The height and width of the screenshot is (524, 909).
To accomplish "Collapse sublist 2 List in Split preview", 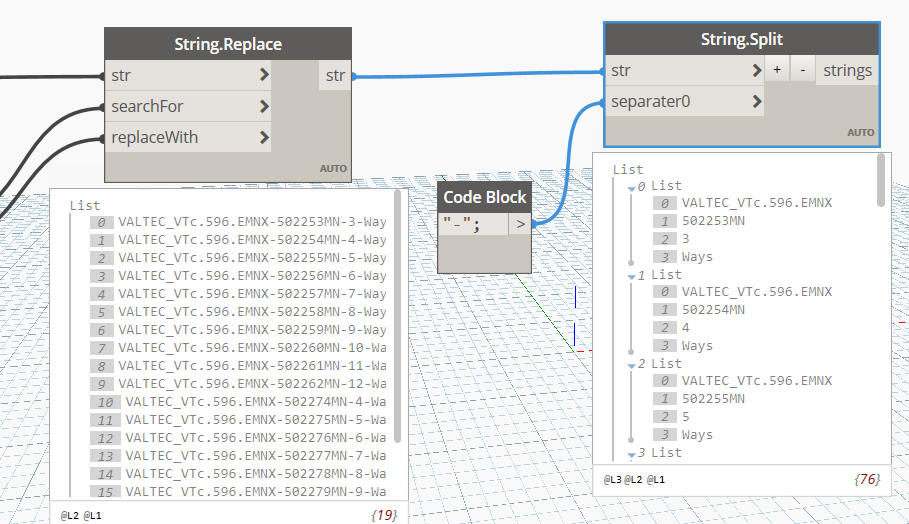I will 631,366.
